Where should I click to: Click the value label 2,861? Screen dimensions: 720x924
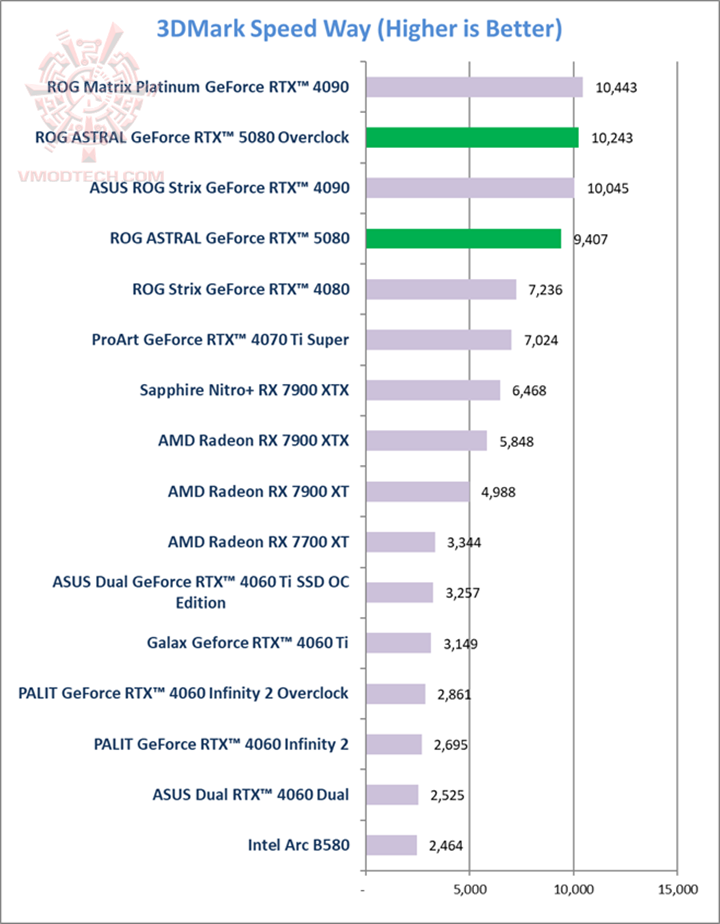point(454,695)
